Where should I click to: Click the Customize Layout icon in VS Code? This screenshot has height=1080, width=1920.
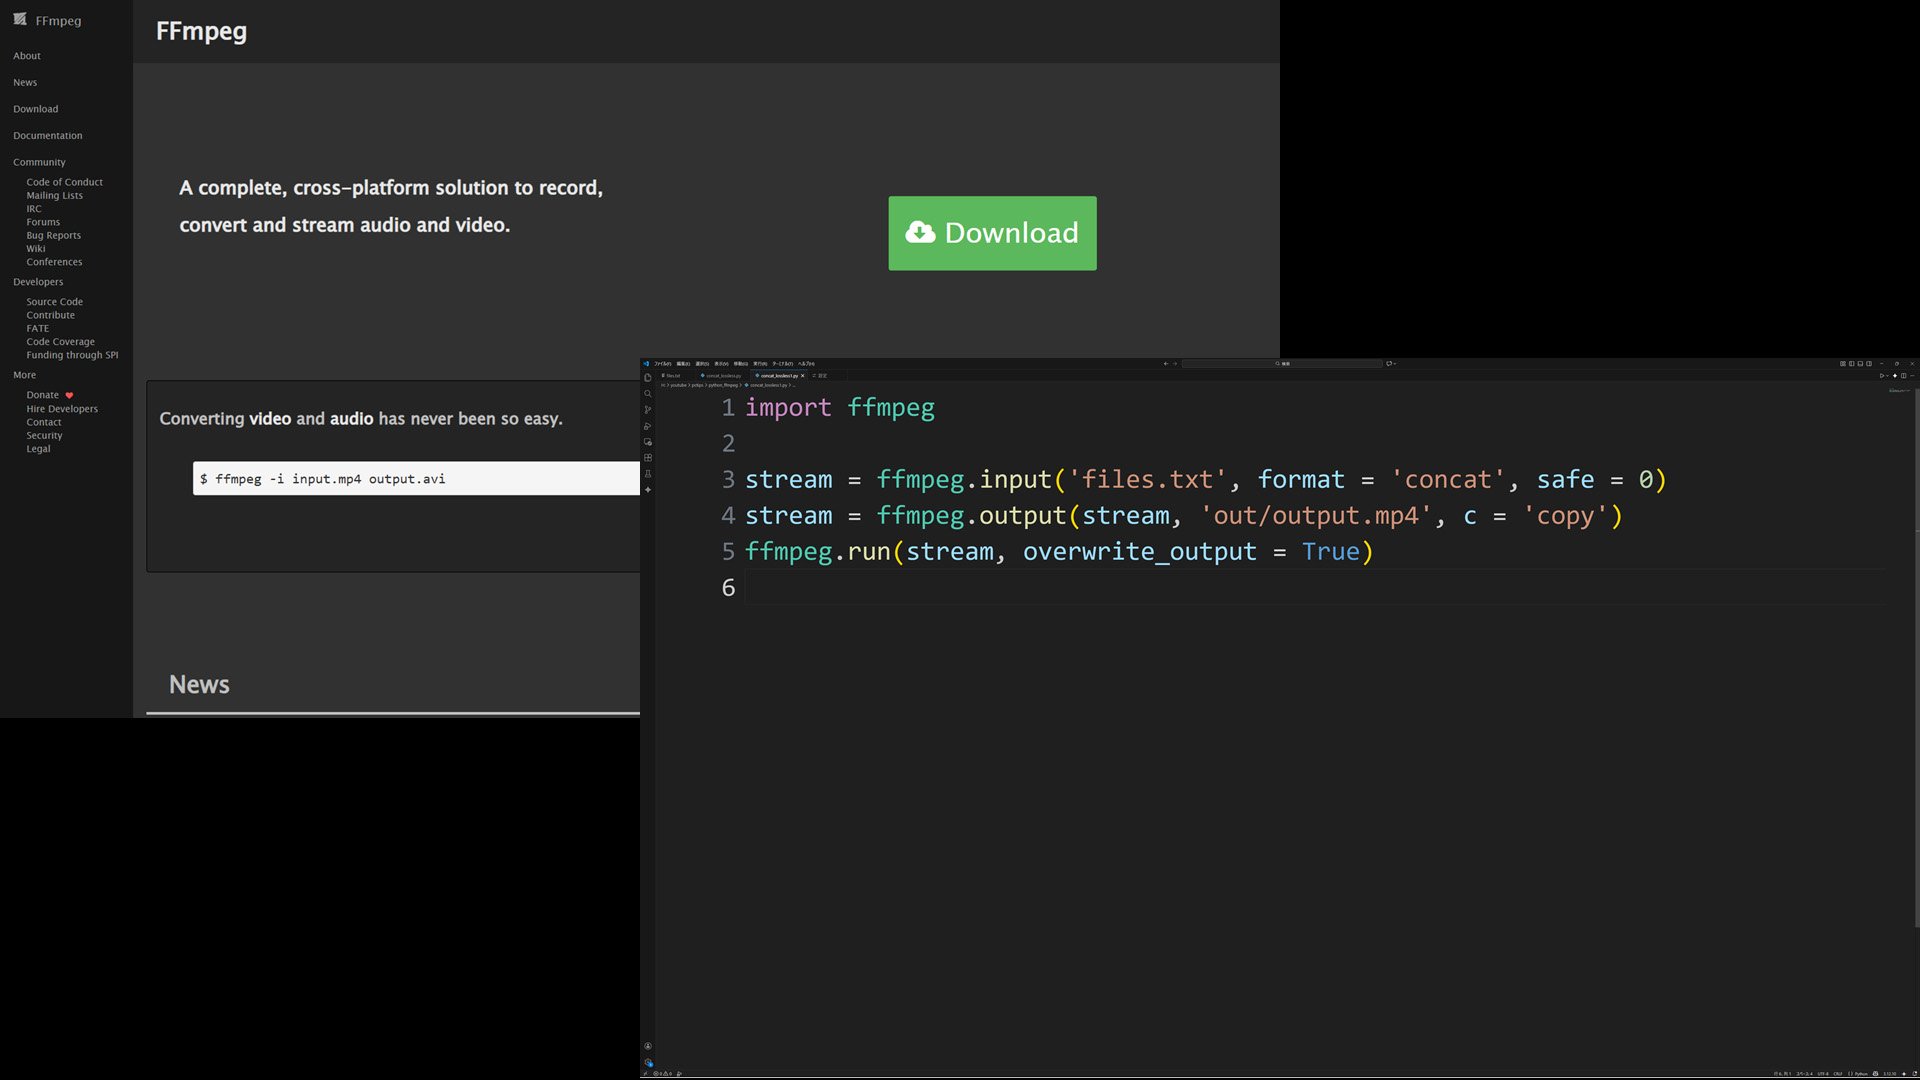(1843, 364)
